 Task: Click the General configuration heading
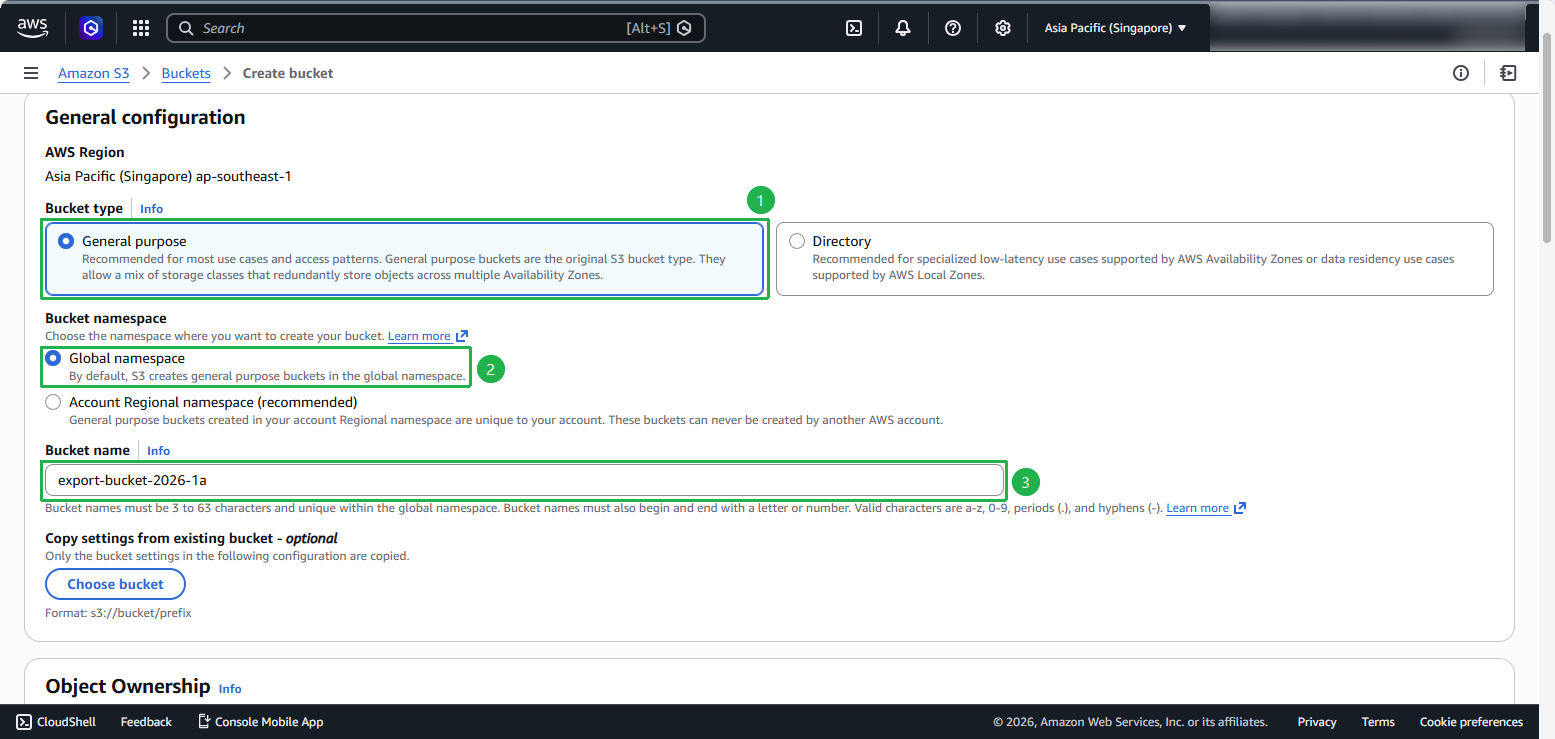[x=145, y=117]
